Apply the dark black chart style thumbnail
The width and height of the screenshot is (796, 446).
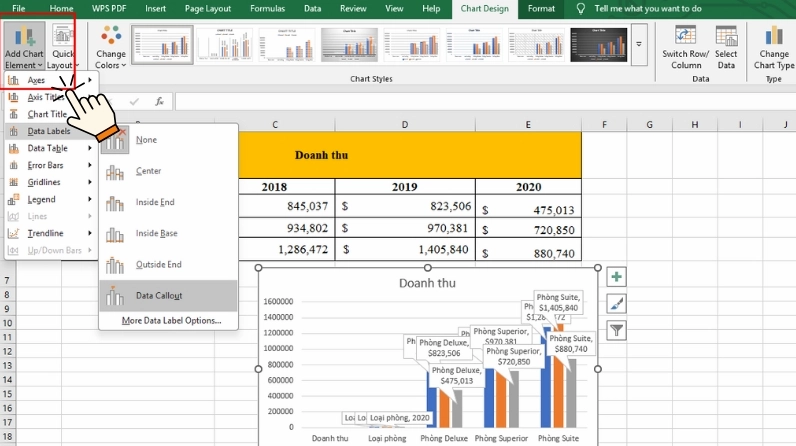coord(599,45)
